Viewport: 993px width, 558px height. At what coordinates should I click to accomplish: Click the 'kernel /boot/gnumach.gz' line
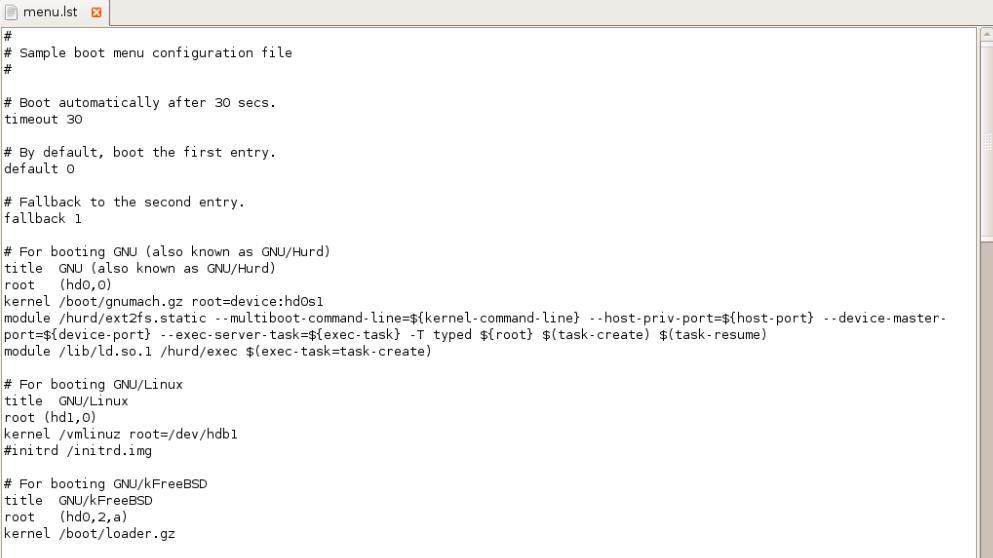click(164, 301)
